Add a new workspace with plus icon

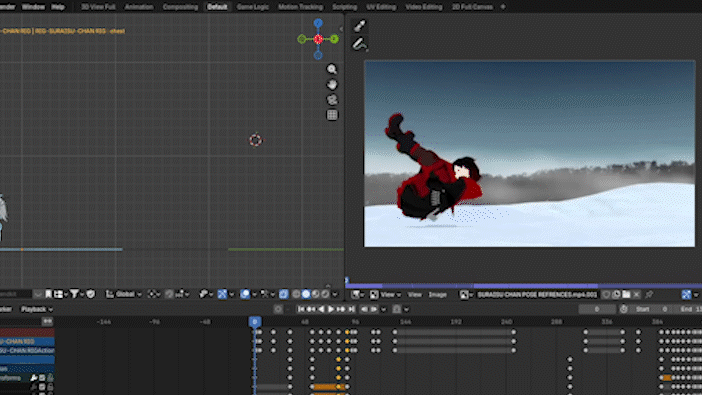point(503,7)
